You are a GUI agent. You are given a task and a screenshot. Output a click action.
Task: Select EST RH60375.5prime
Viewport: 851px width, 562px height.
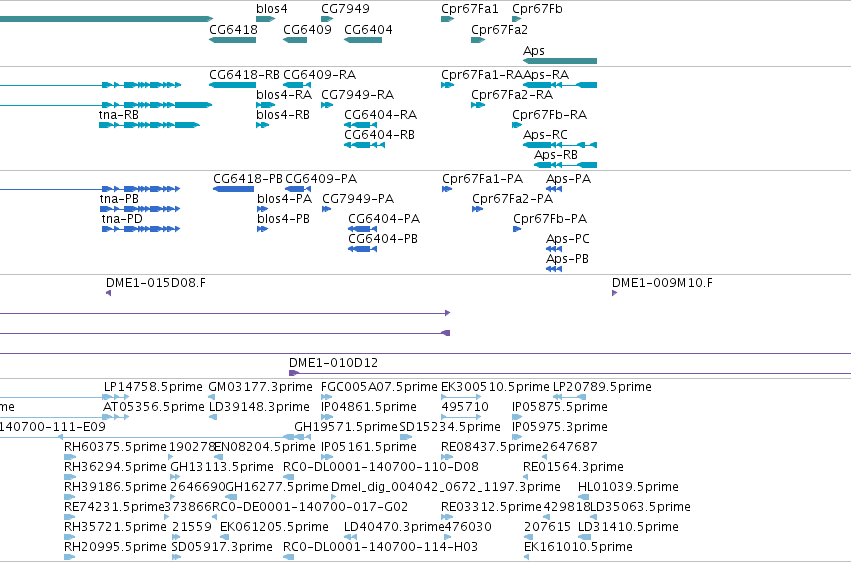pos(115,447)
